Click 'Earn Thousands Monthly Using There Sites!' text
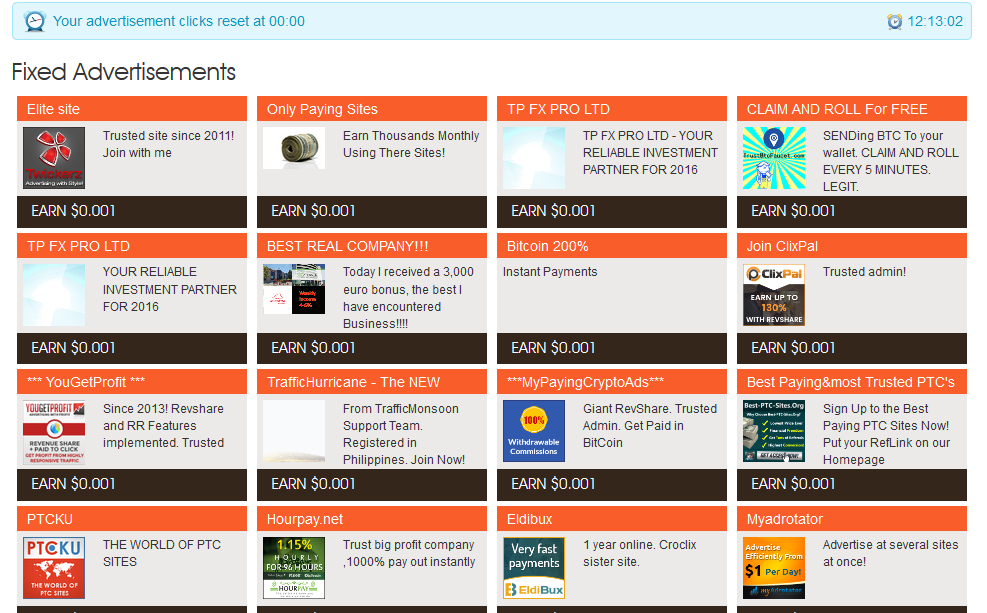The image size is (987, 613). pos(411,144)
